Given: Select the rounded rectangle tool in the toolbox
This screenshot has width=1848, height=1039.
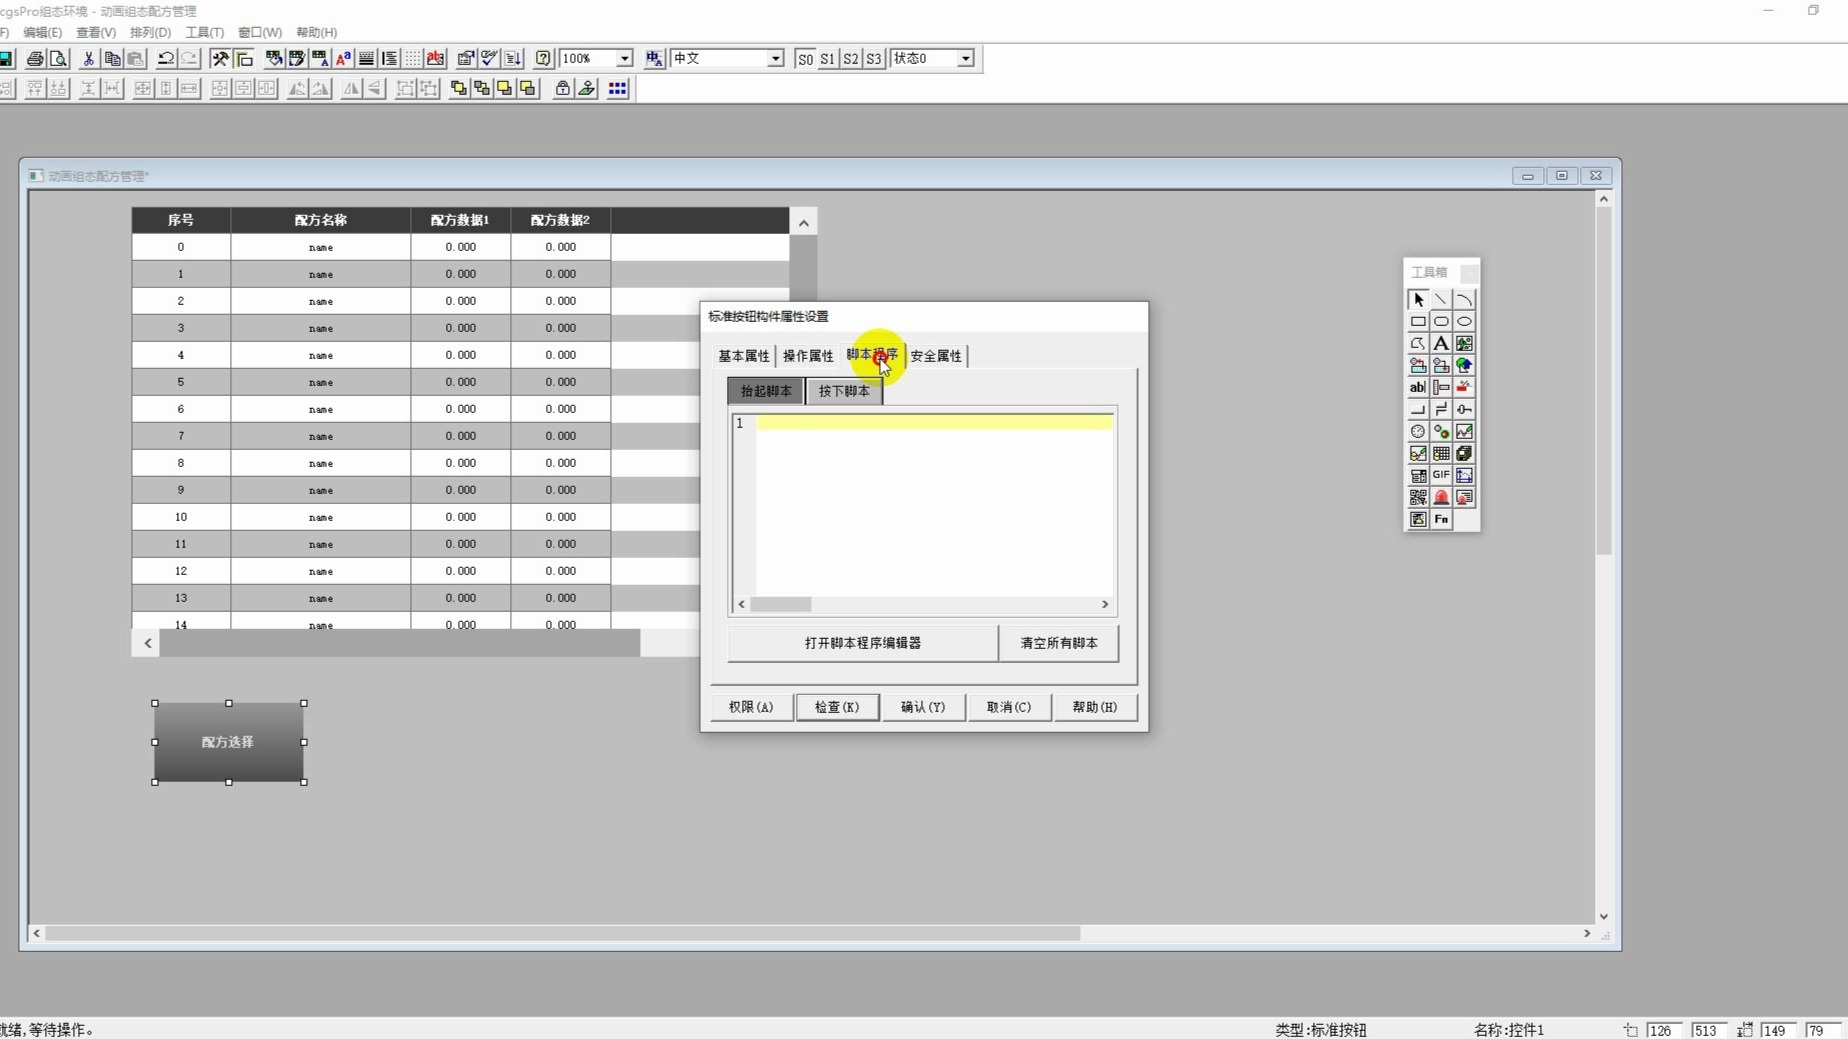Looking at the screenshot, I should point(1441,322).
